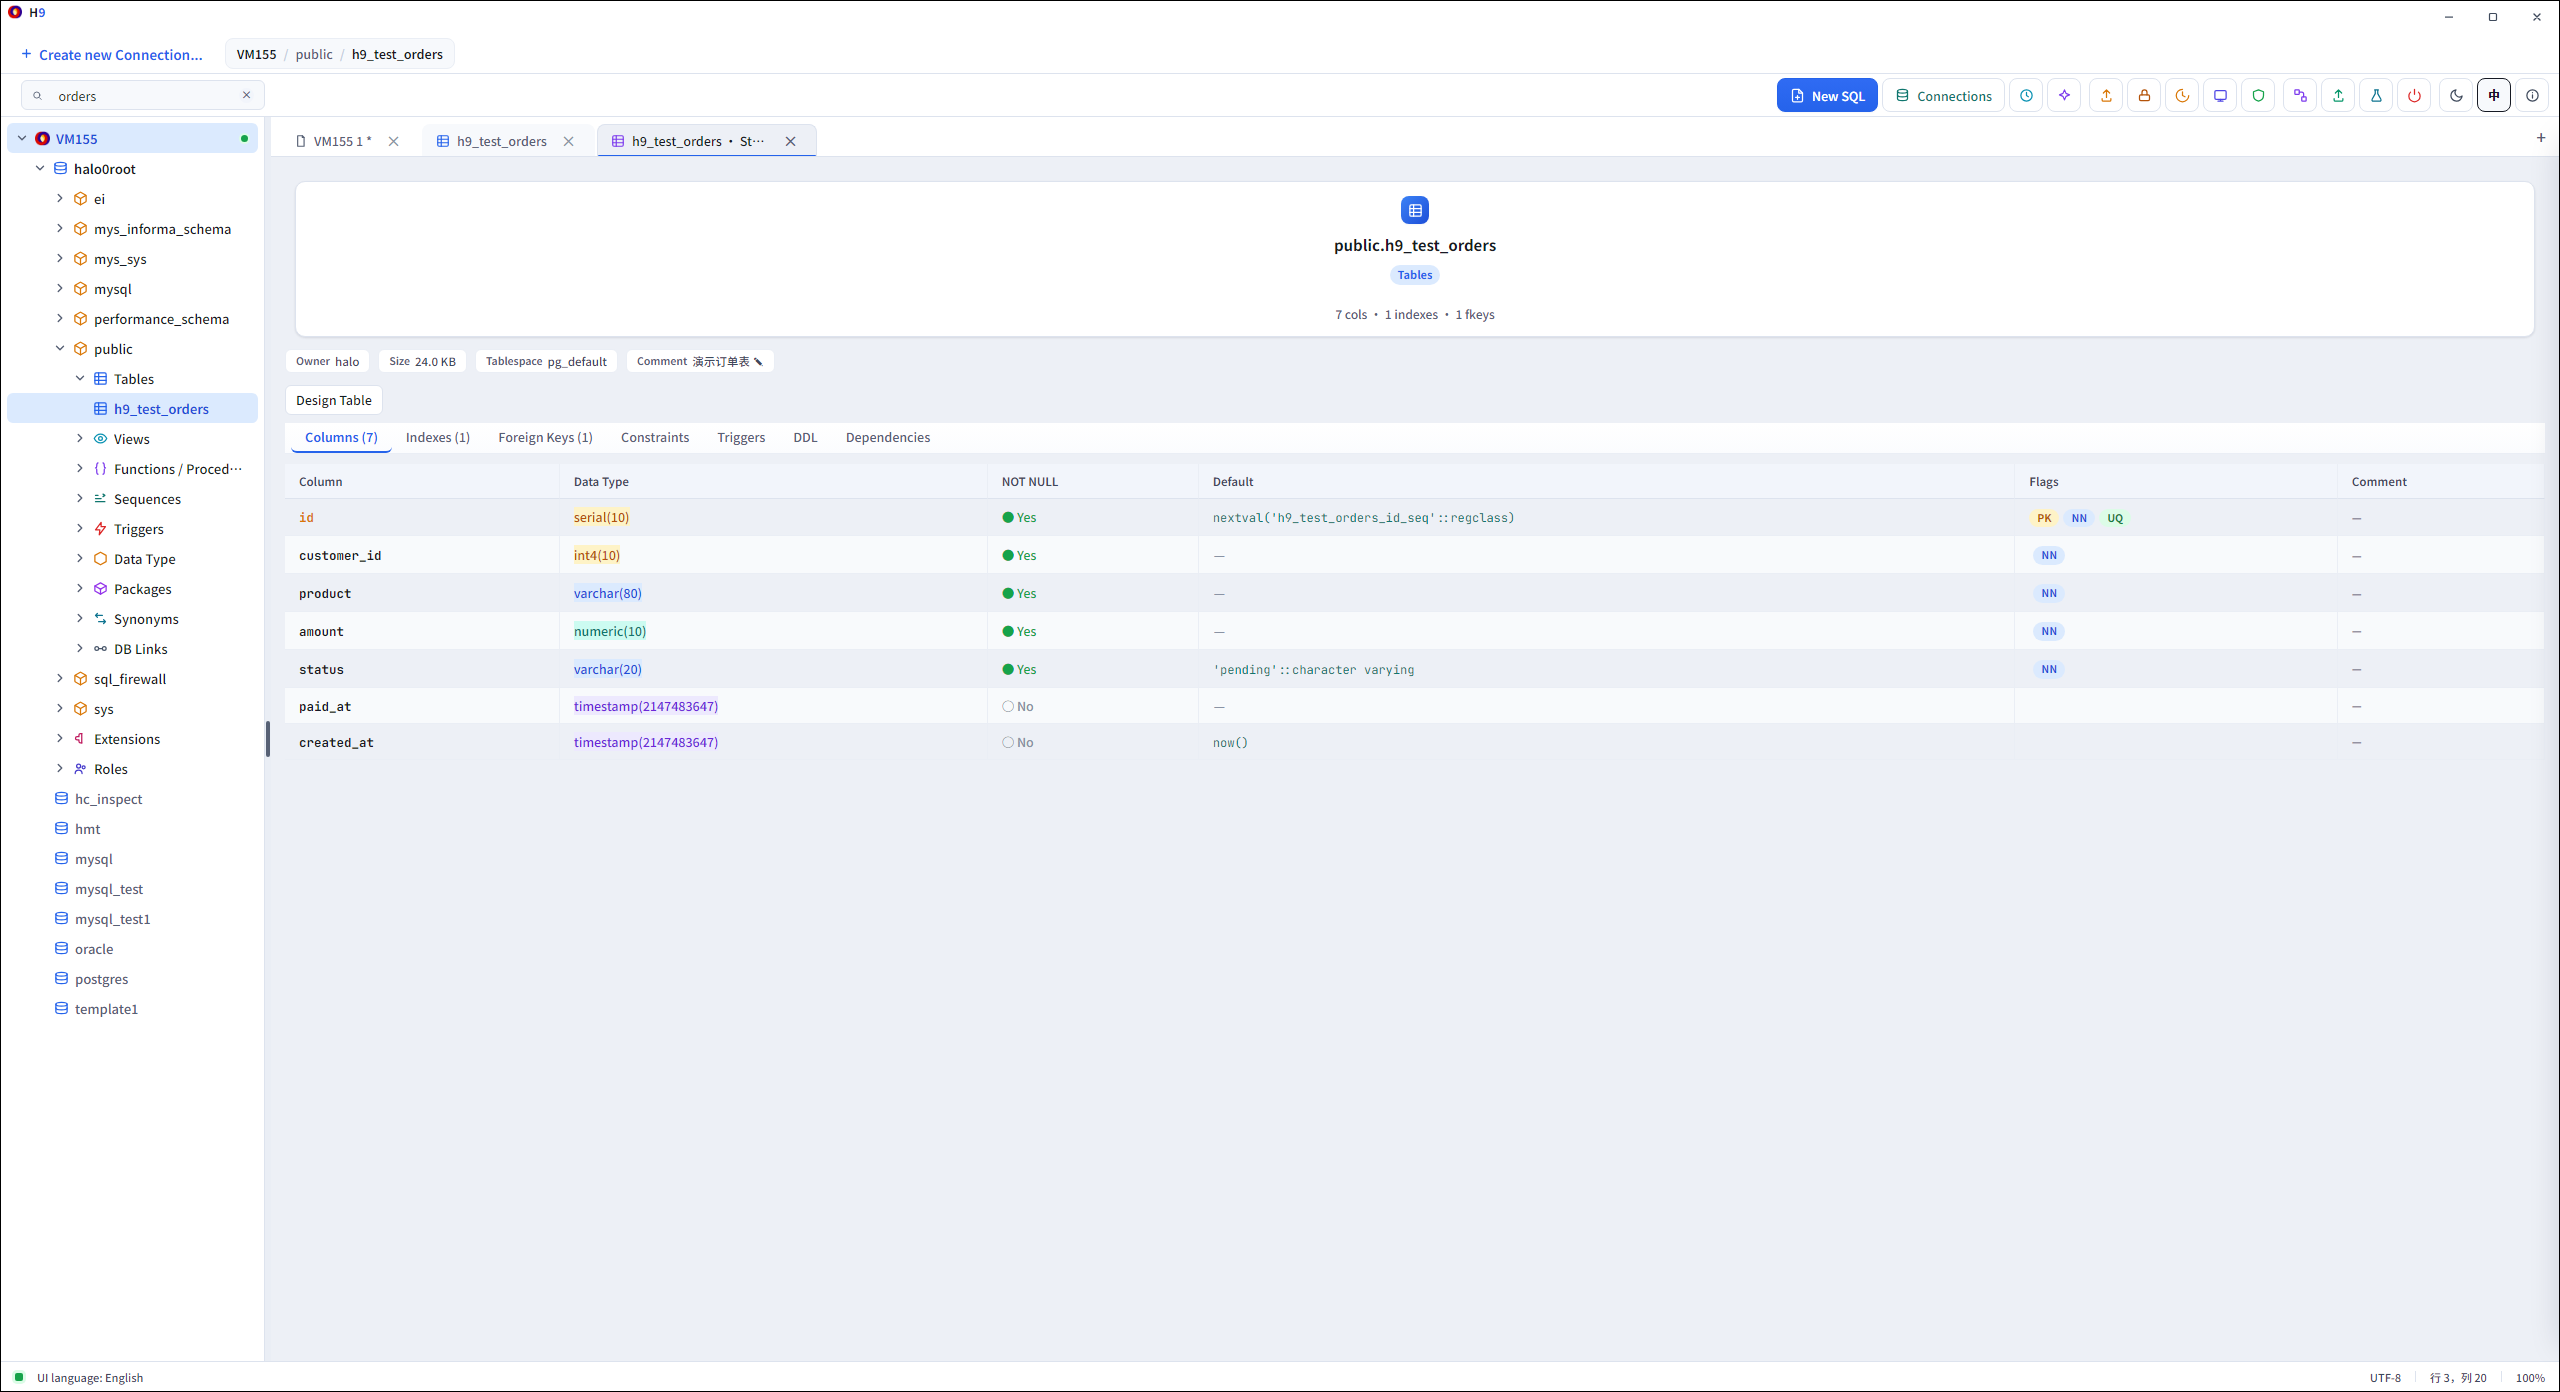Switch to the DDL tab
Image resolution: width=2560 pixels, height=1392 pixels.
point(805,438)
